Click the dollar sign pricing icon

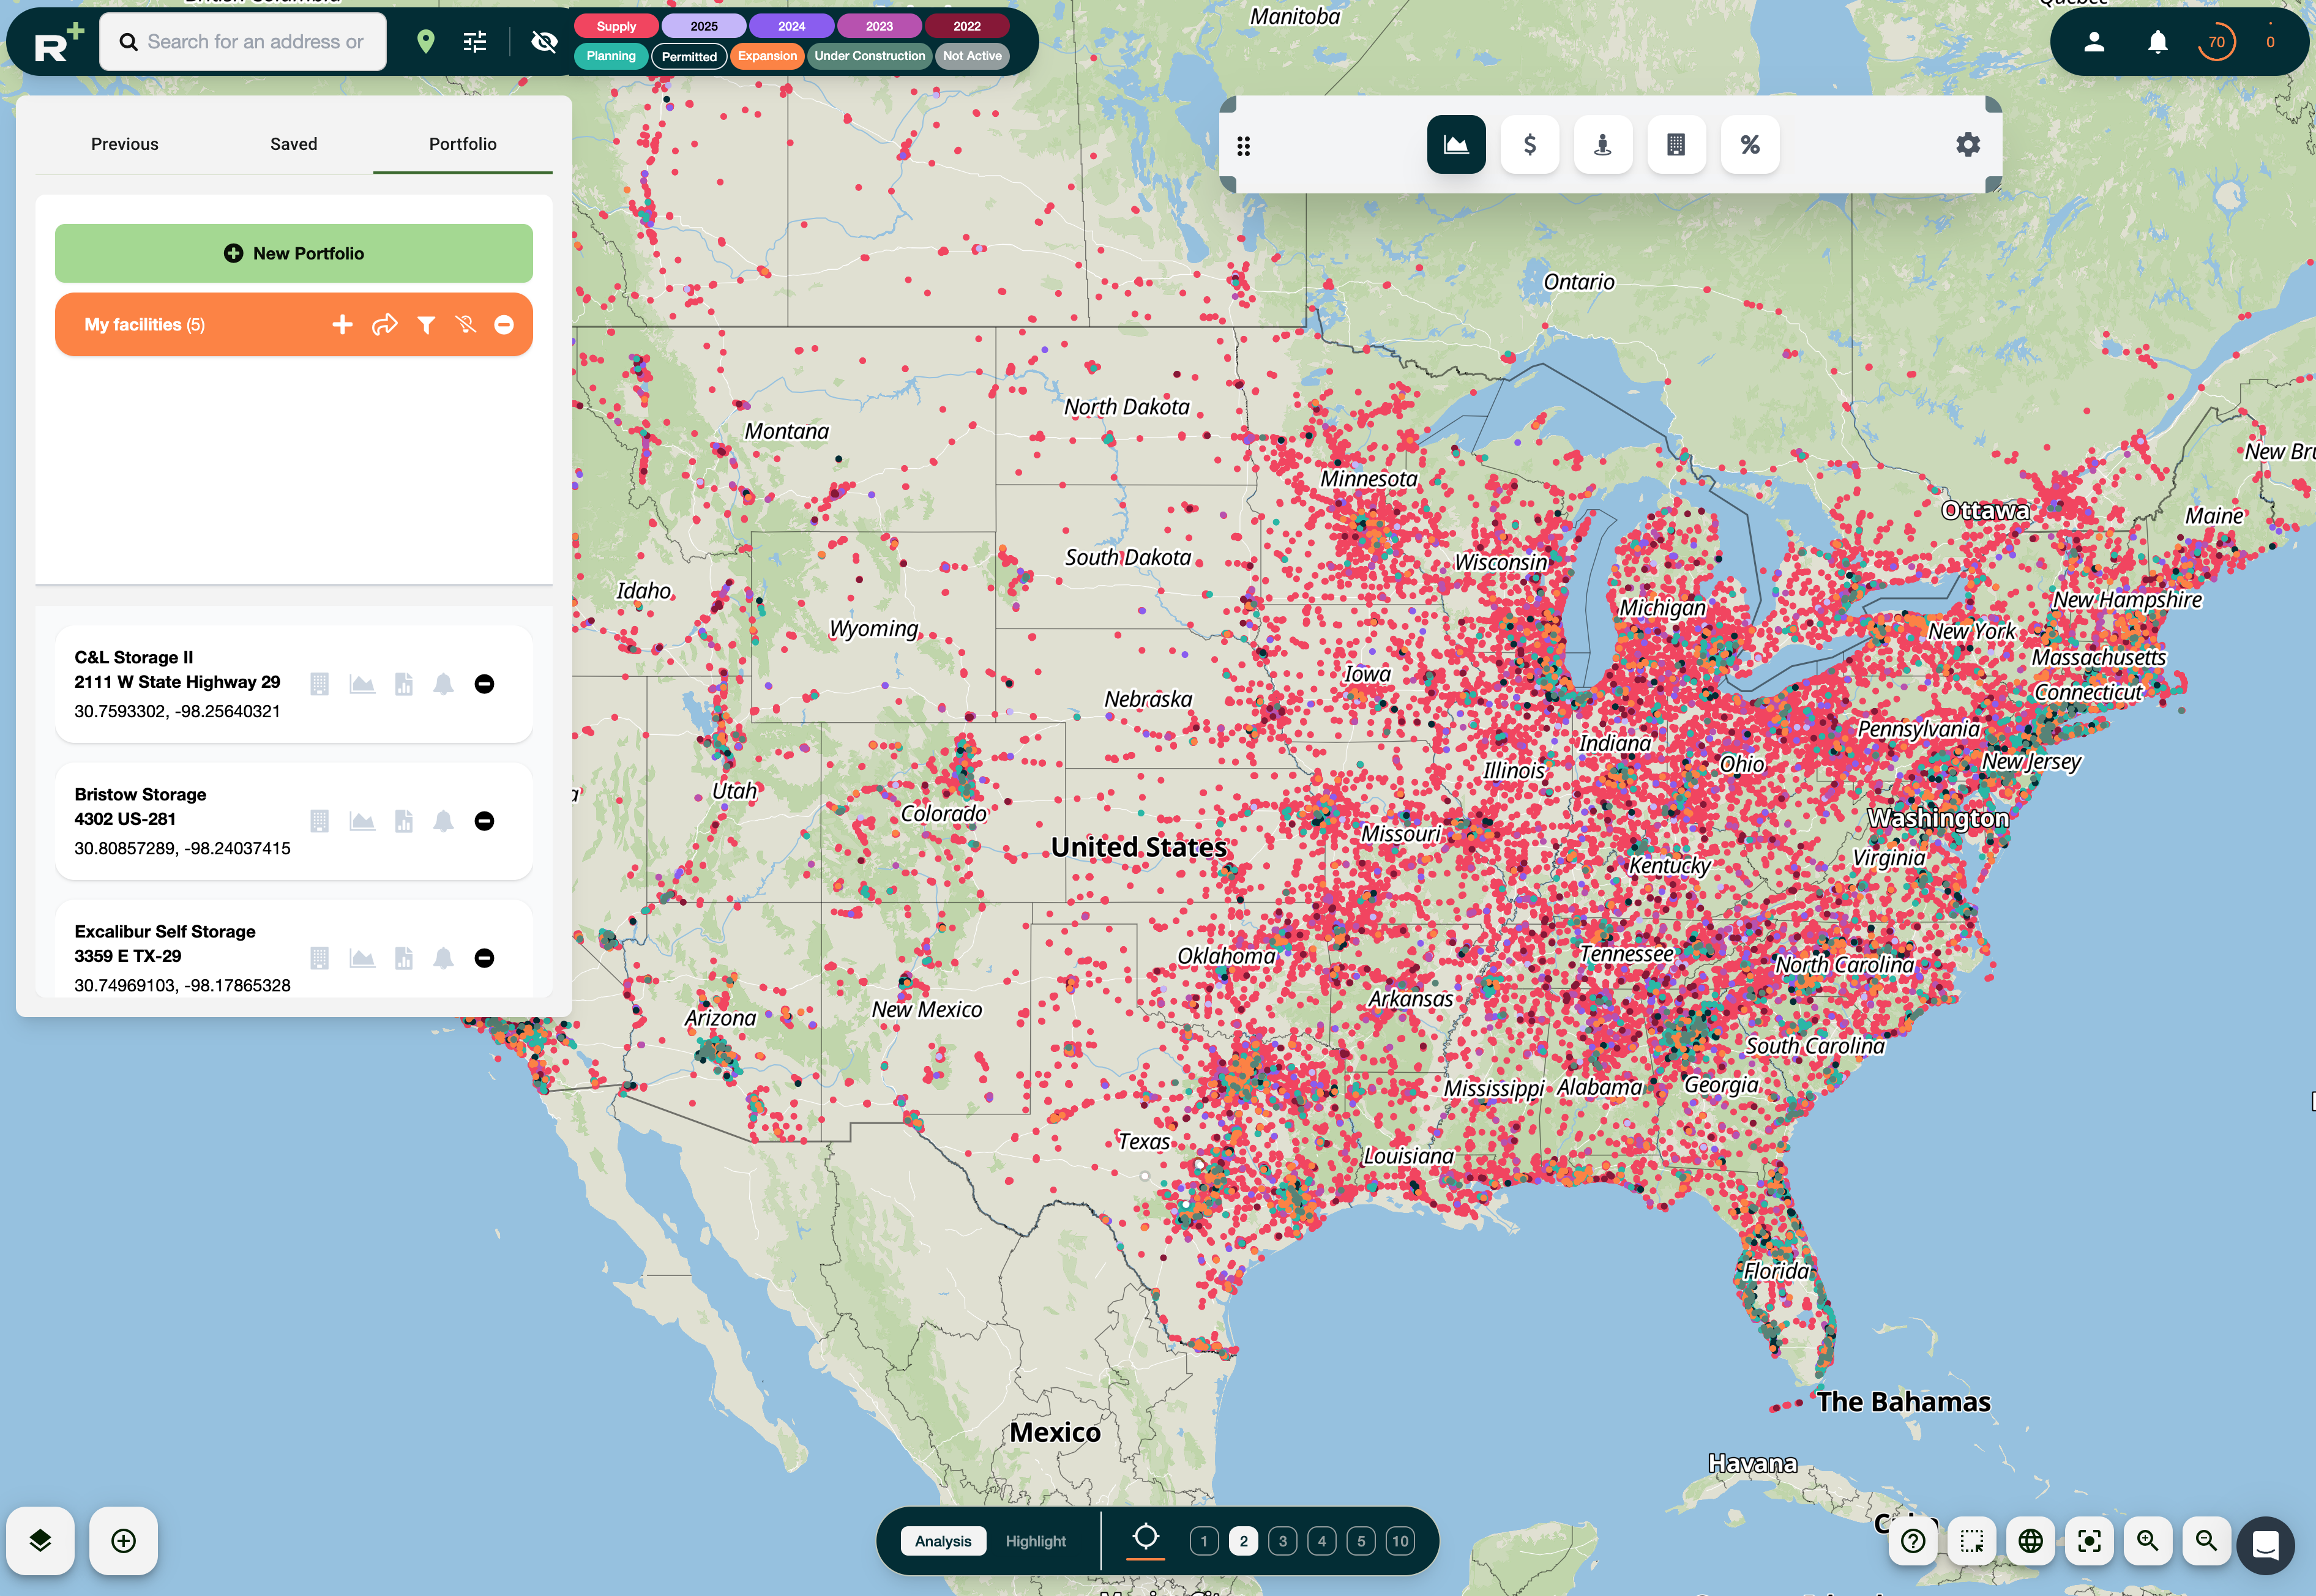coord(1529,145)
